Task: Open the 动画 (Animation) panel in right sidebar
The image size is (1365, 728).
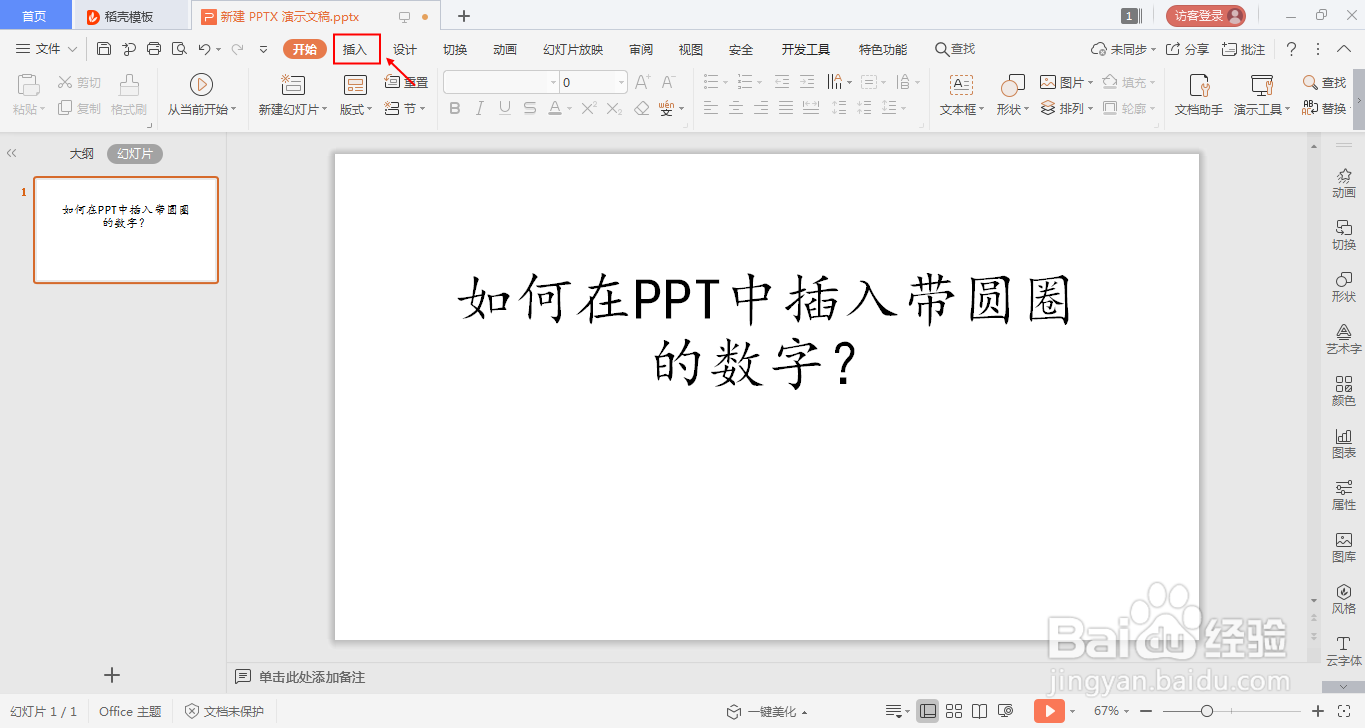Action: click(1343, 182)
